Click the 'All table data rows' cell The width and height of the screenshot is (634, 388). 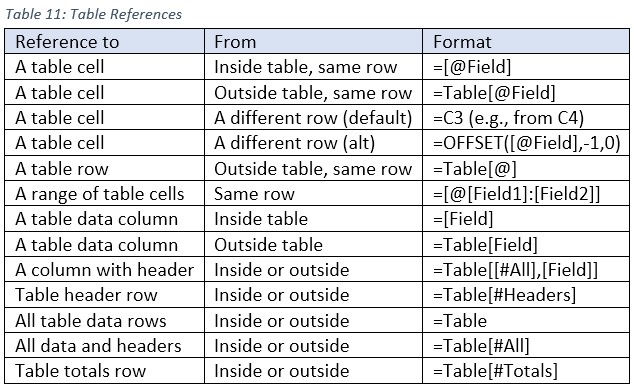pyautogui.click(x=105, y=321)
